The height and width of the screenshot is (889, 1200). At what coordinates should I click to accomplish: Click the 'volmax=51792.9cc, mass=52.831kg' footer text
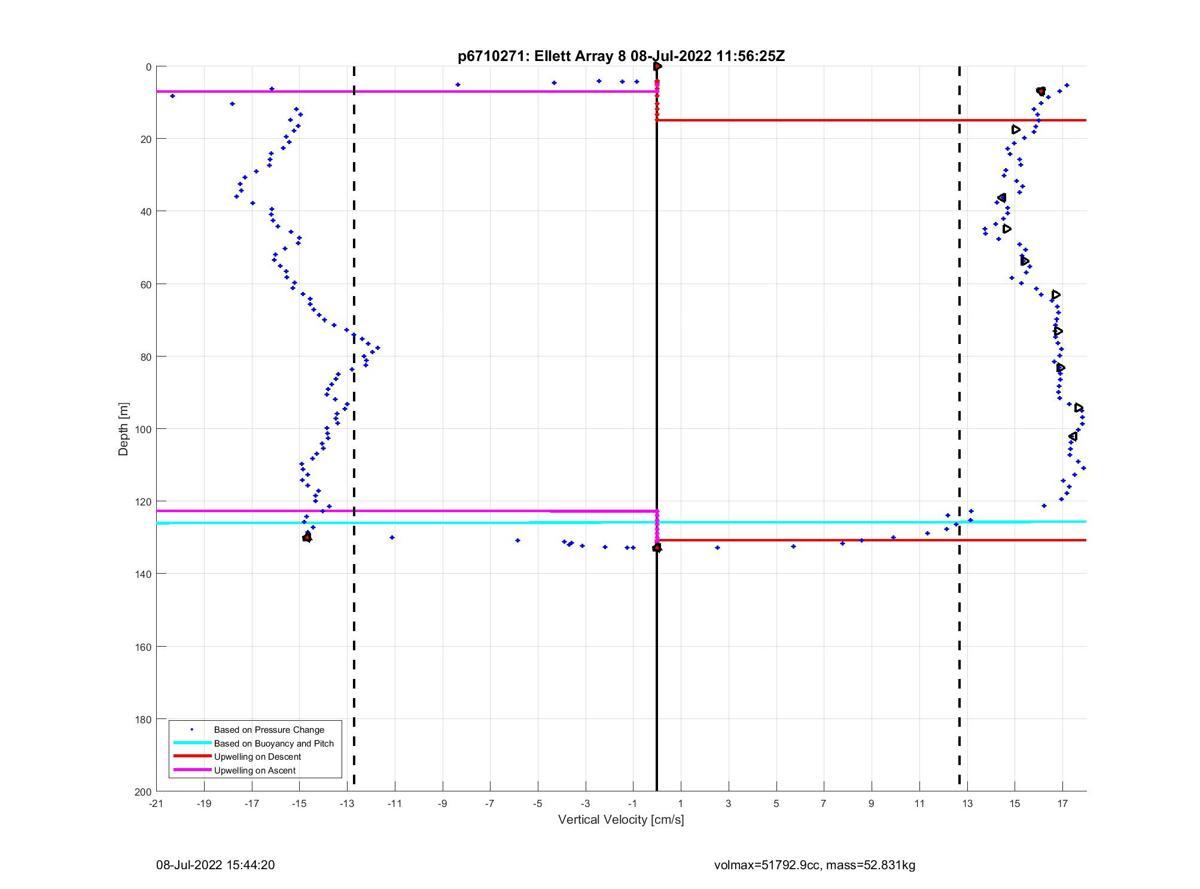coord(815,865)
